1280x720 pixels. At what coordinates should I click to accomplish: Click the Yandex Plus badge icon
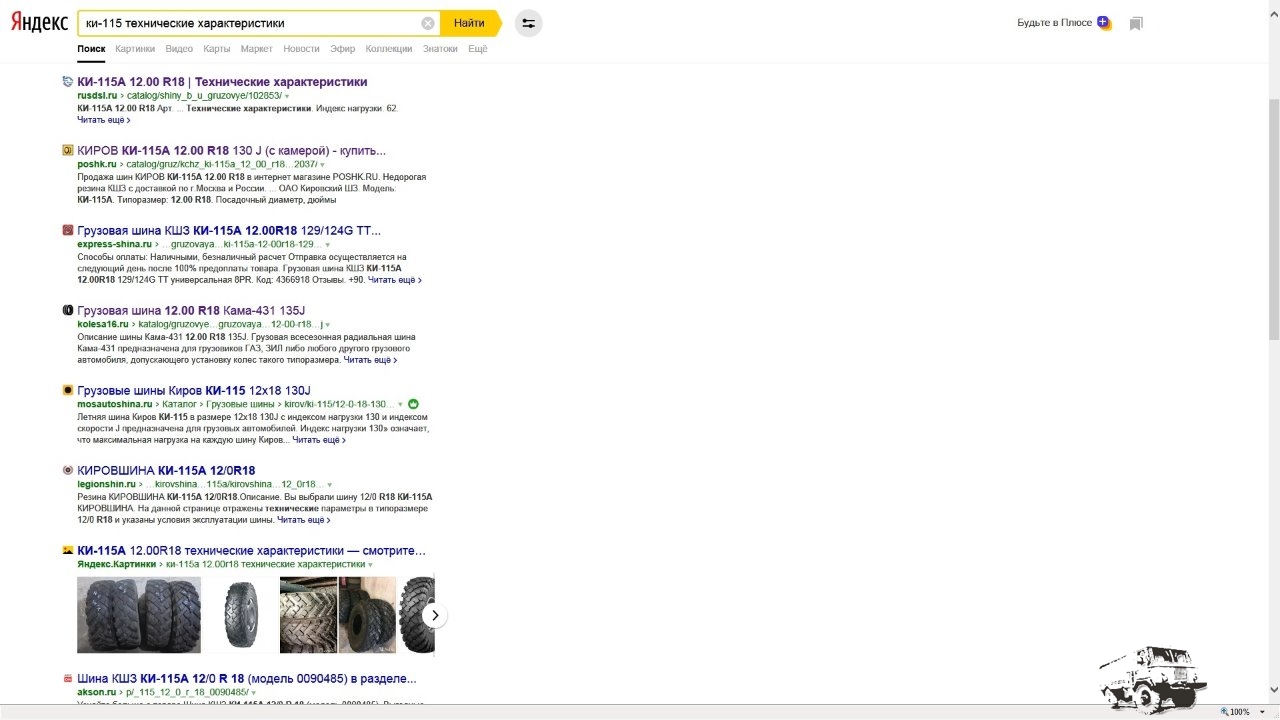pos(1103,23)
